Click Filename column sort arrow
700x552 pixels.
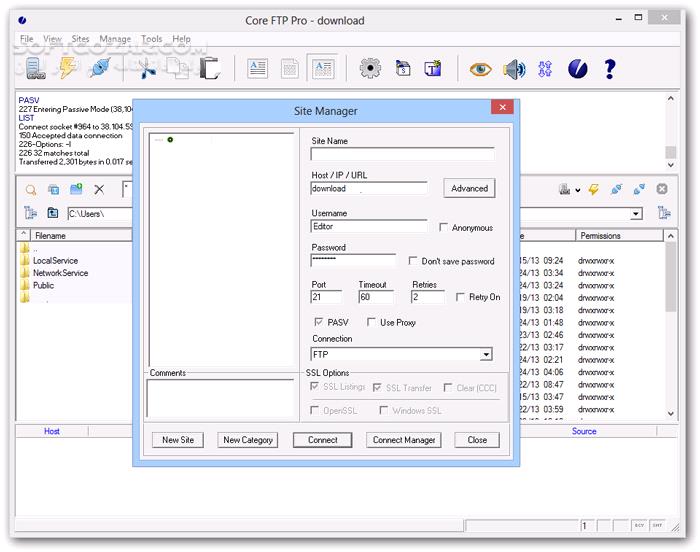pos(24,234)
